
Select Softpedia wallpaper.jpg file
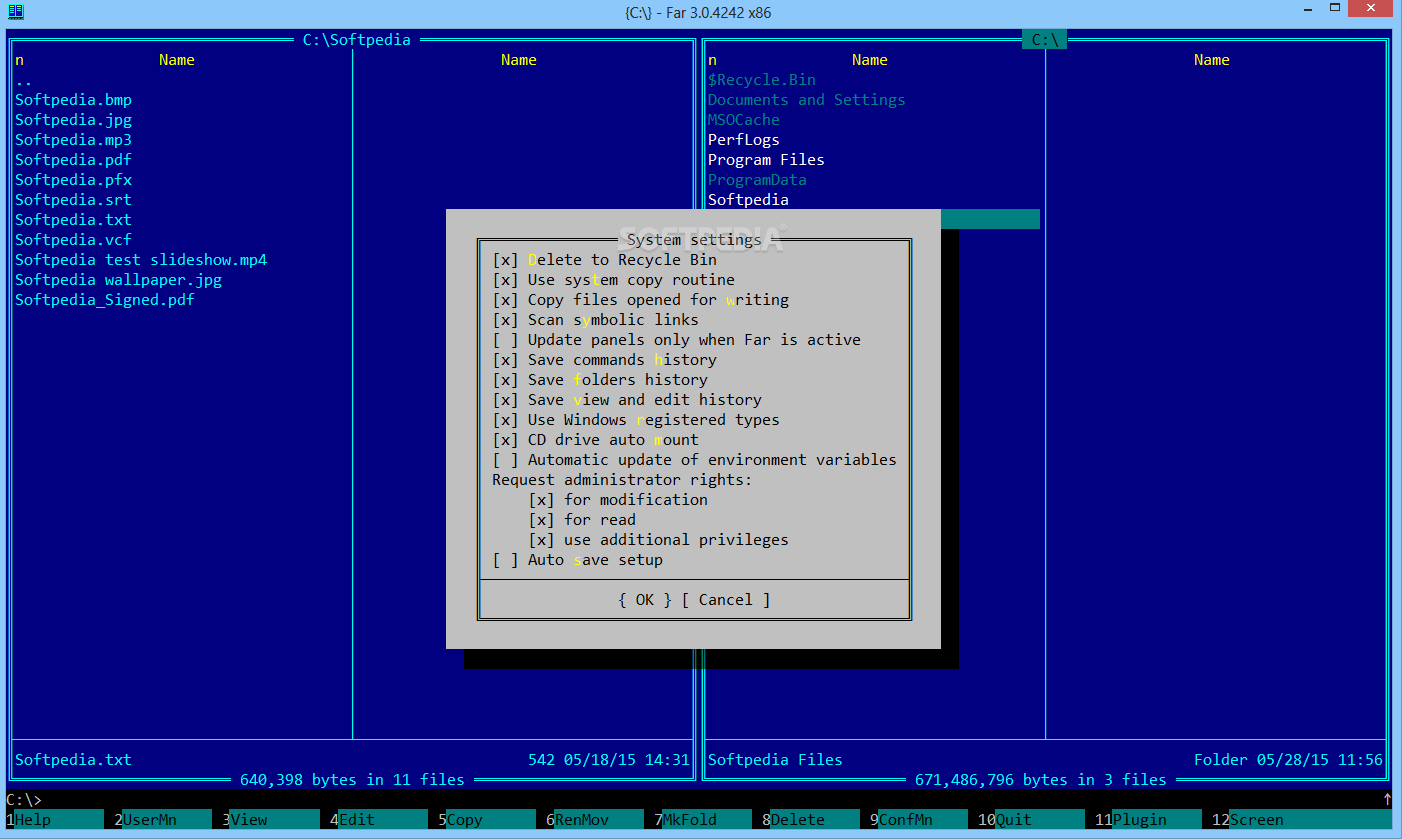(118, 280)
